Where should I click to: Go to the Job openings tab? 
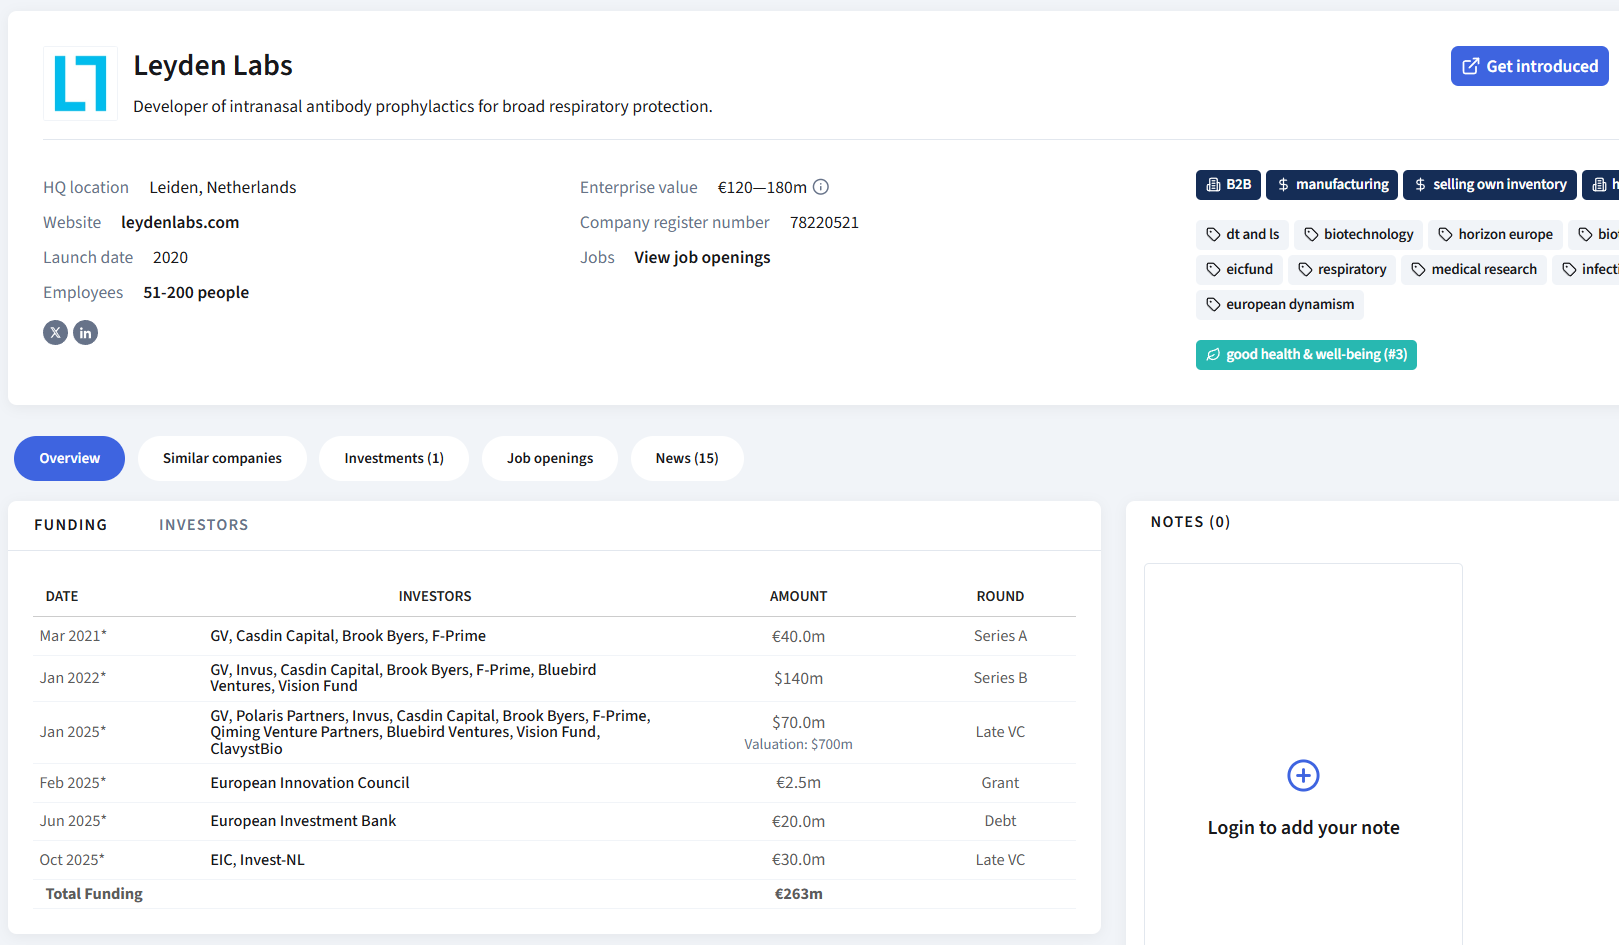click(x=550, y=459)
